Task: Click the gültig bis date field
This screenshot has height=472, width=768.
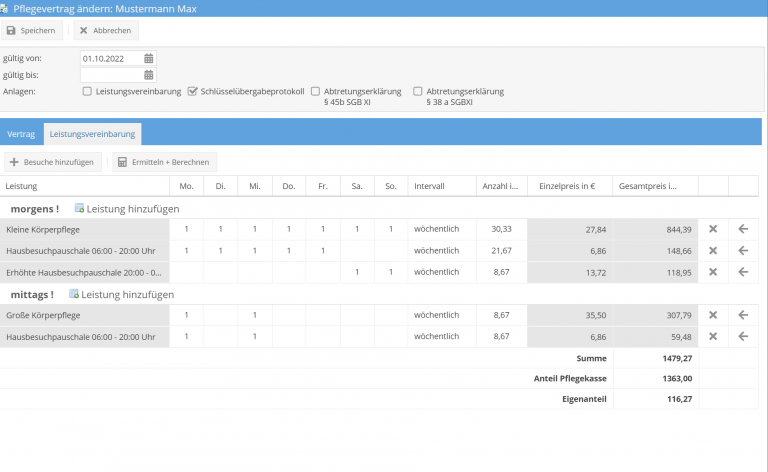Action: [111, 75]
